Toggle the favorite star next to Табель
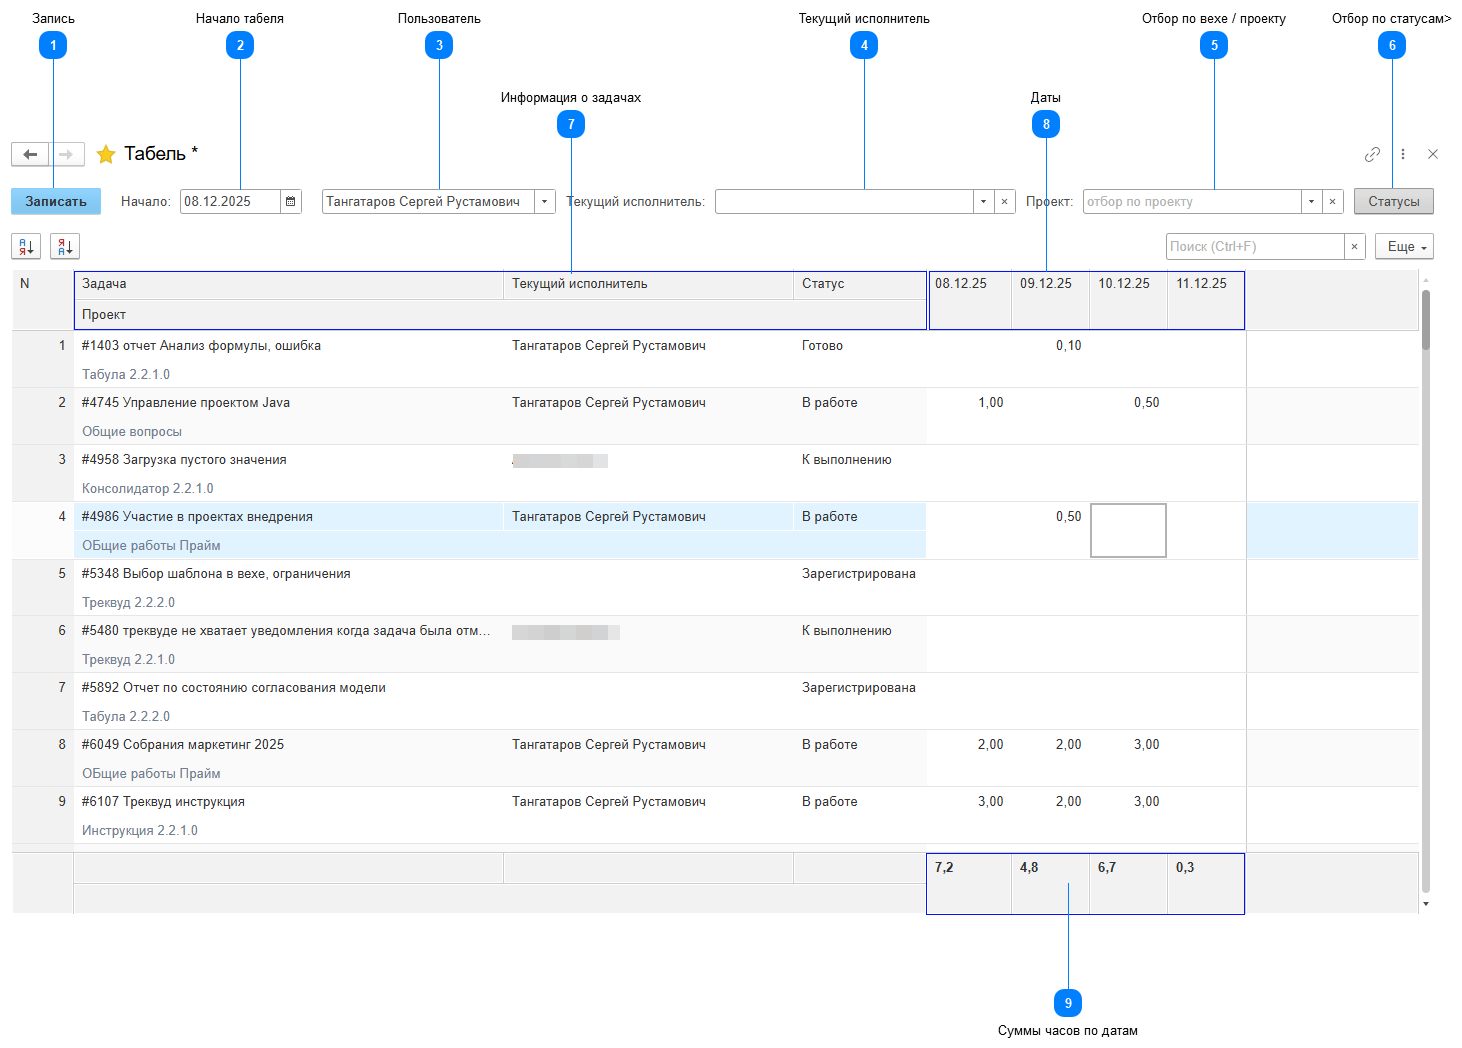Viewport: 1462px width, 1048px height. point(106,154)
